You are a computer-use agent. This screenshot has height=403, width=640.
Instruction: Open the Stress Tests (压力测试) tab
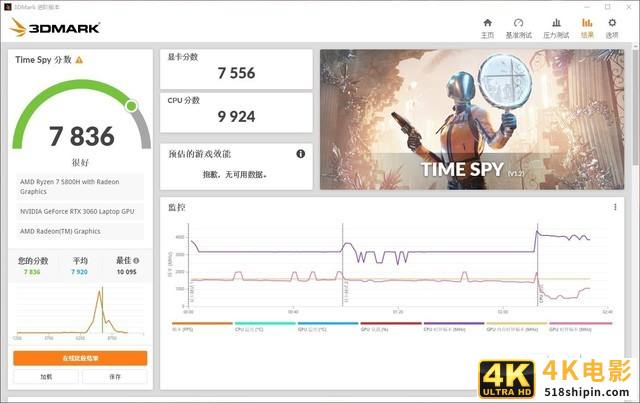click(x=556, y=28)
